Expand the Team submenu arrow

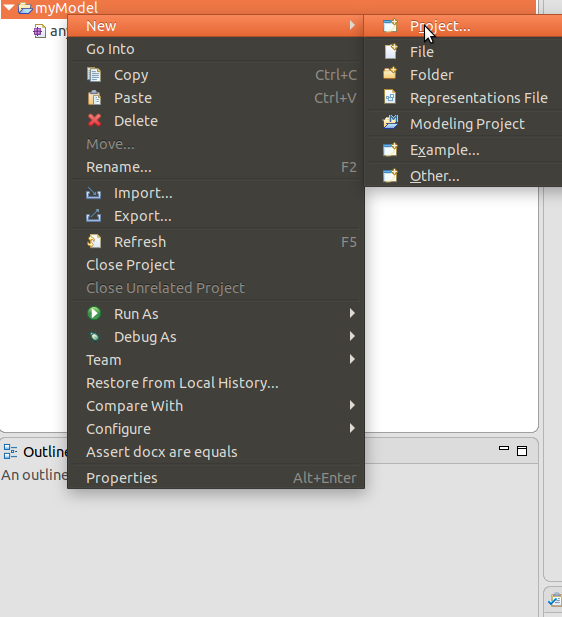coord(352,359)
